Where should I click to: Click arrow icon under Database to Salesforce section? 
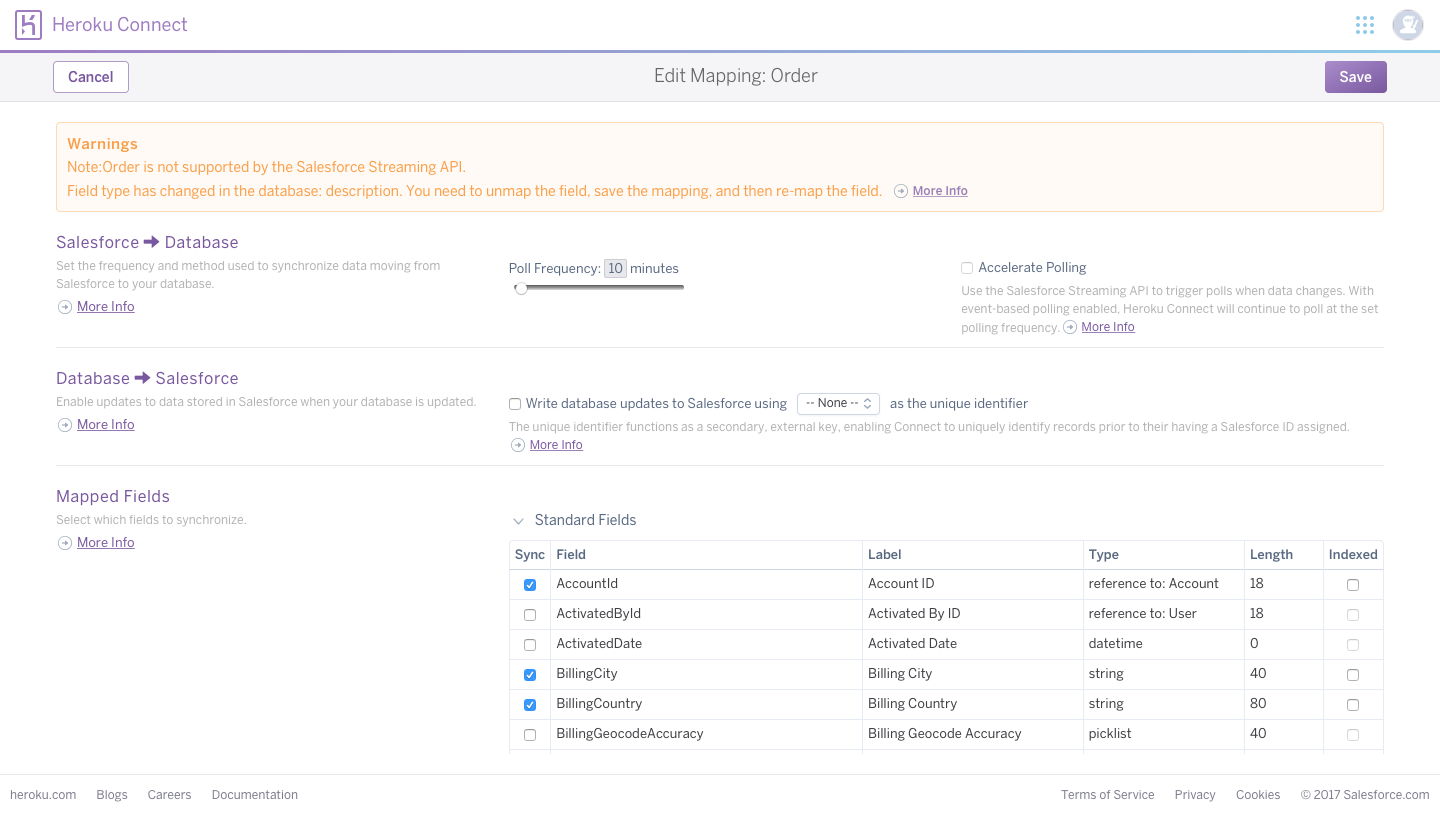point(65,425)
